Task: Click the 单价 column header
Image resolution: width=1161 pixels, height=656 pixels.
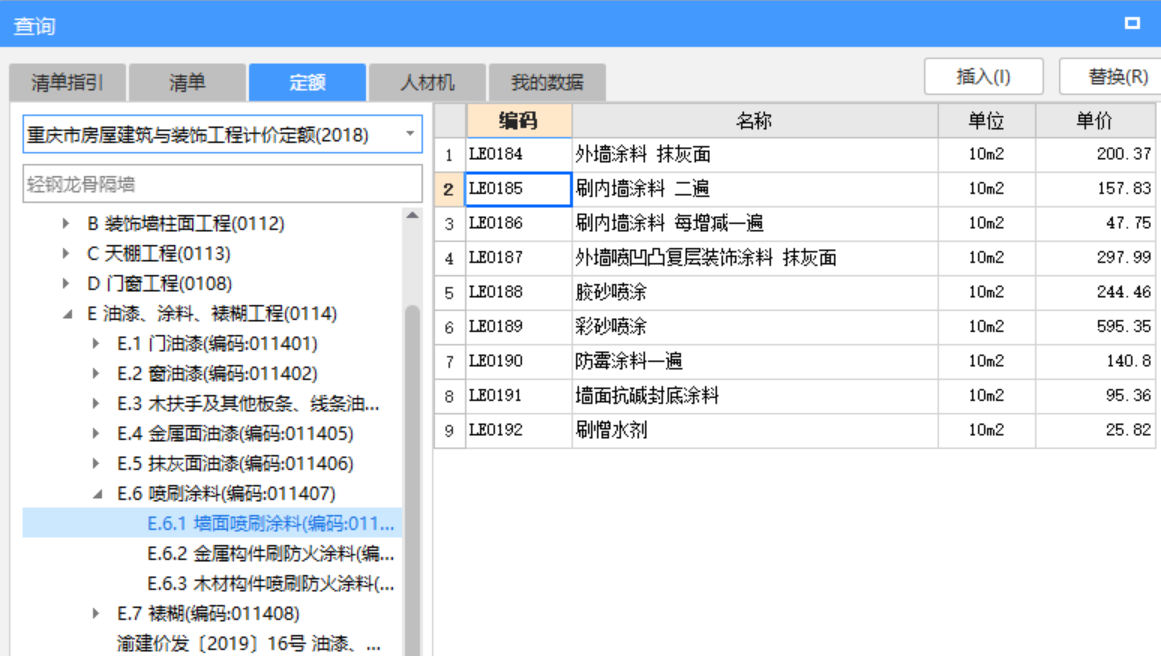Action: (1095, 121)
